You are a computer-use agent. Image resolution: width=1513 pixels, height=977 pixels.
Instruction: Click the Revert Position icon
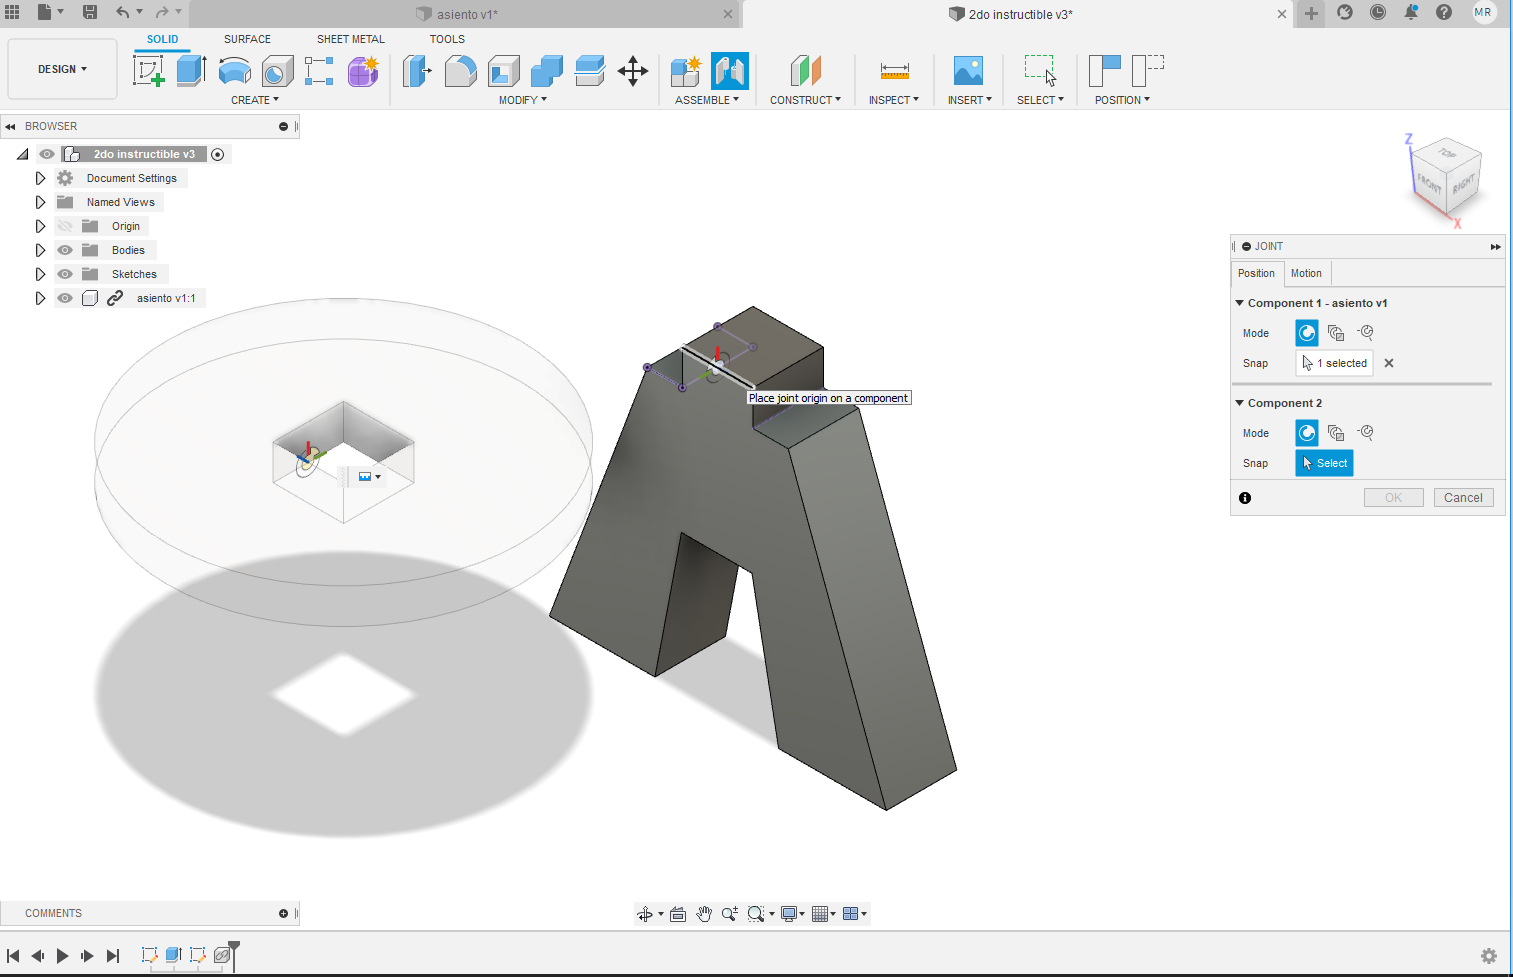tap(1148, 71)
